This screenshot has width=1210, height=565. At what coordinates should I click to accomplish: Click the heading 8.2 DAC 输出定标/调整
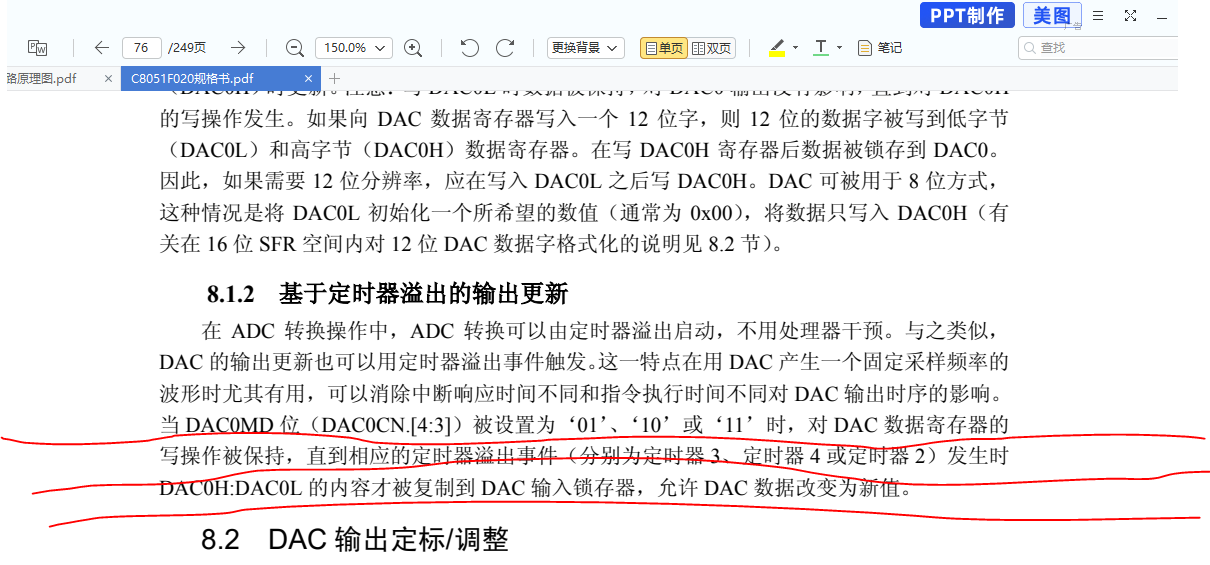click(x=355, y=540)
